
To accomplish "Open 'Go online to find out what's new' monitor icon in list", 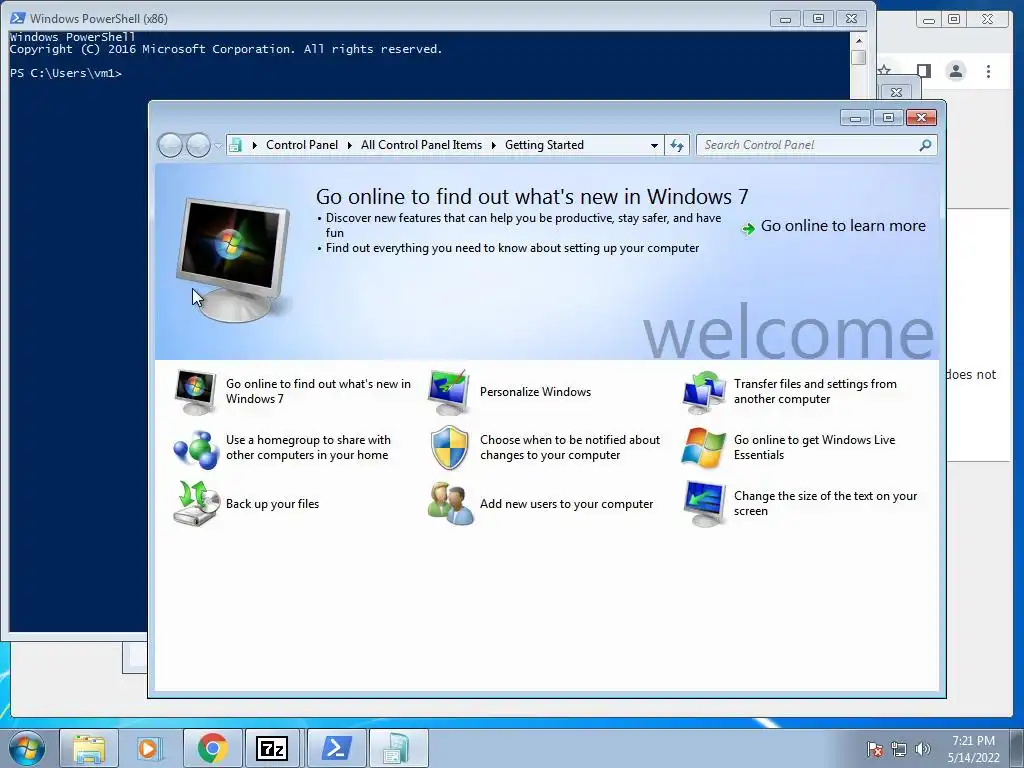I will [x=195, y=392].
